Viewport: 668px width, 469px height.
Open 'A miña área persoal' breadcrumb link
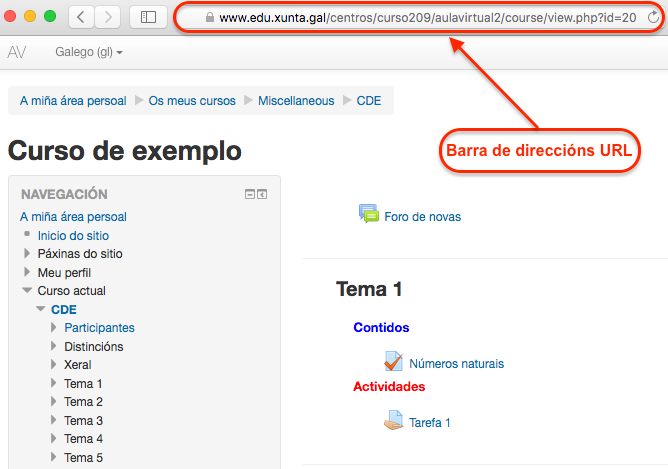click(x=73, y=101)
